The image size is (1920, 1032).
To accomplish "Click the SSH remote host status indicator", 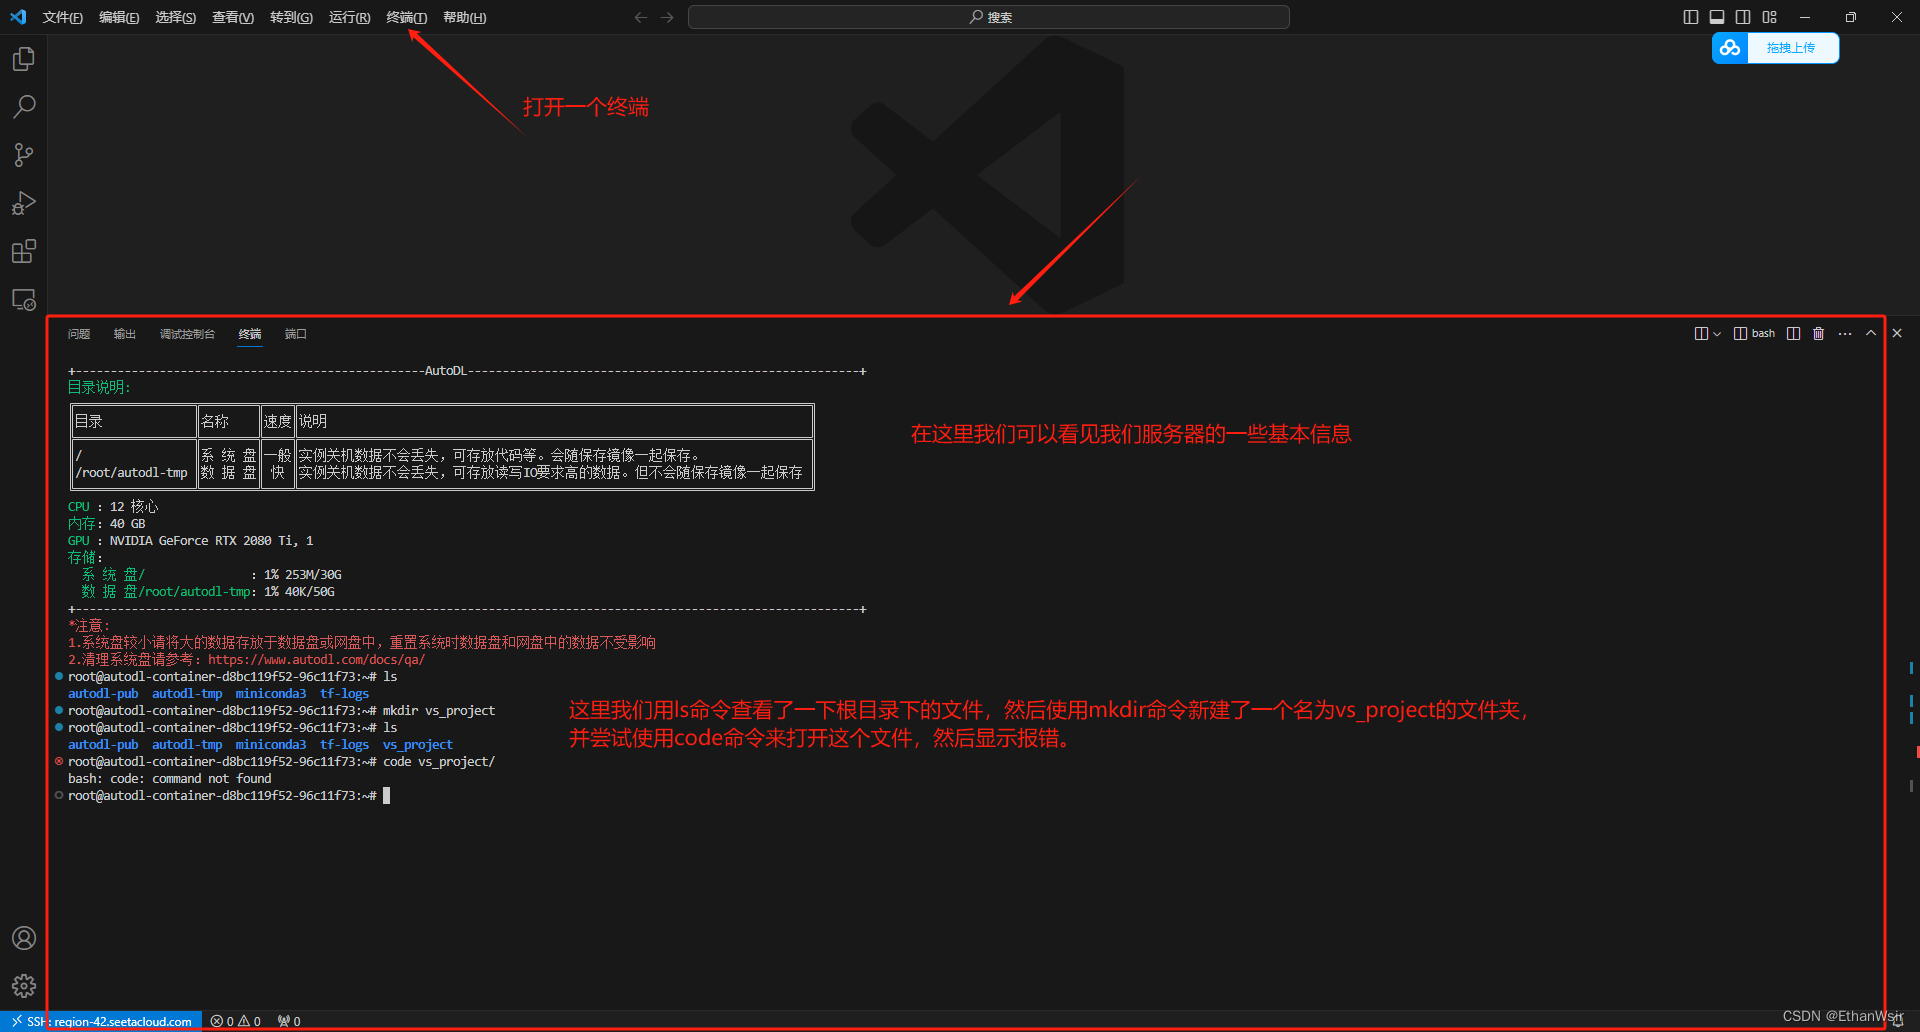I will coord(101,1021).
